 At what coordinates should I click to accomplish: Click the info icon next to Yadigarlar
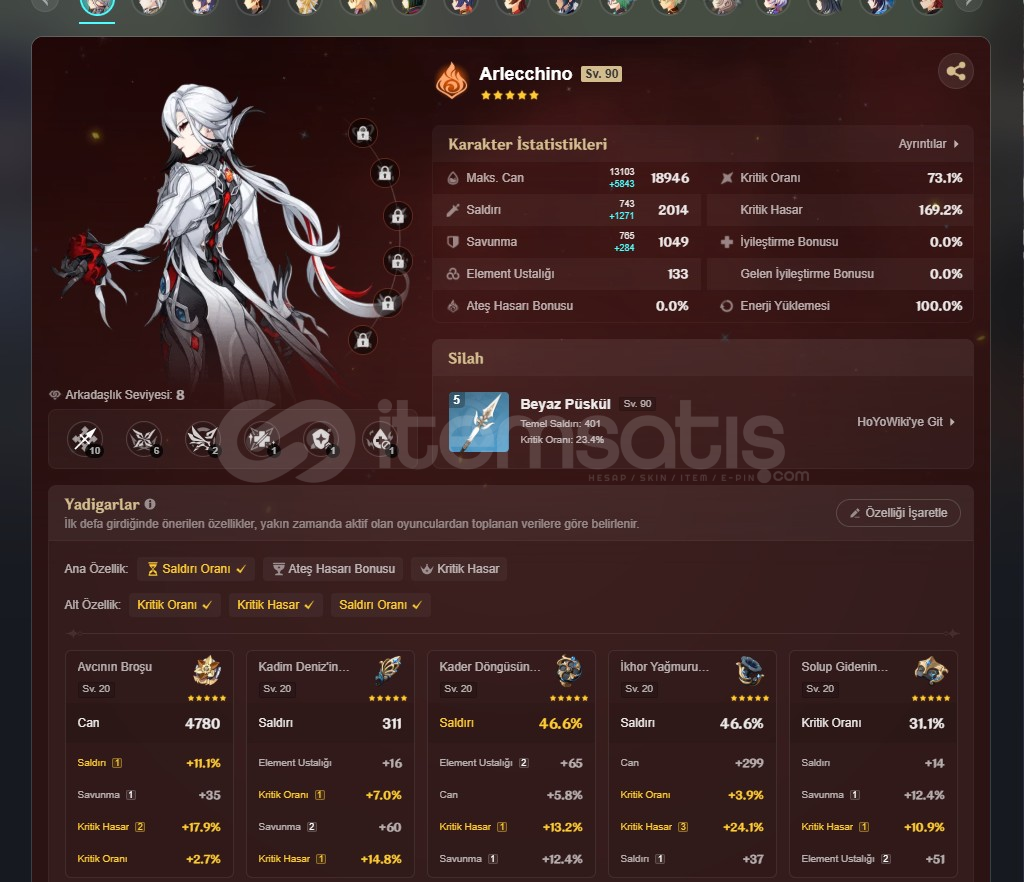(150, 504)
